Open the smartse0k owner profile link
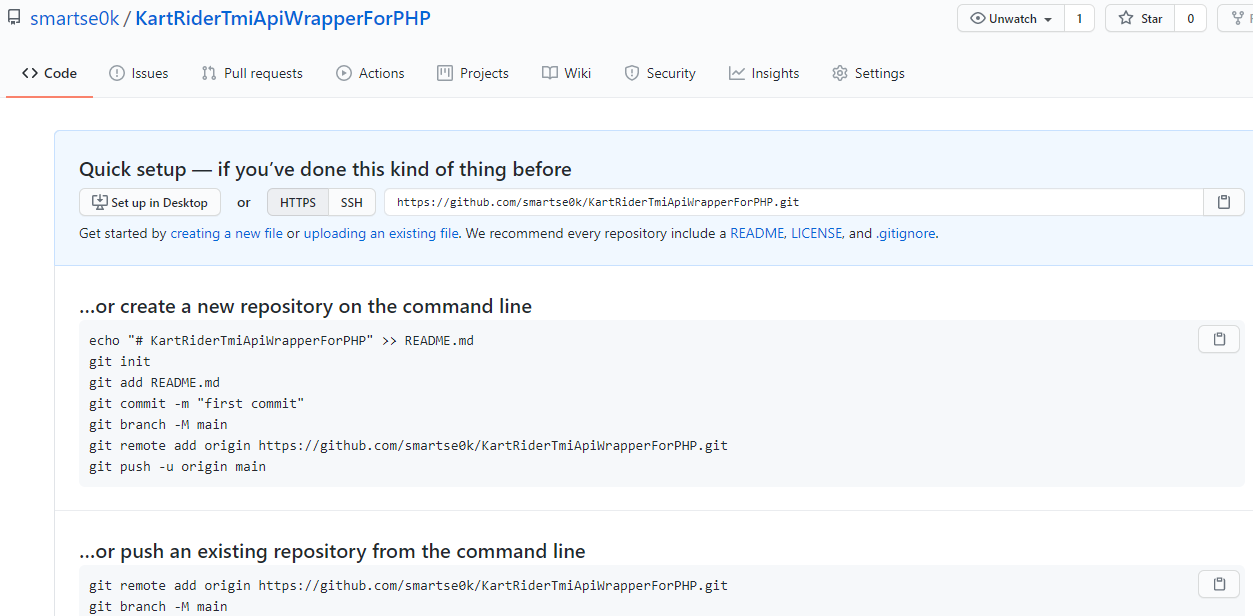The height and width of the screenshot is (616, 1253). pos(73,18)
